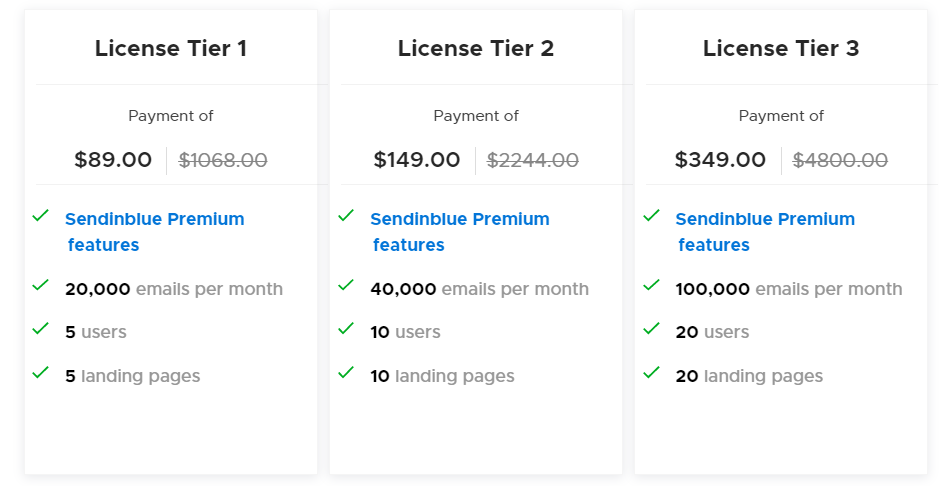Click the checkmark beside Tier 1 Sendinblue Premium features
Screen dimensions: 944x486
click(x=40, y=215)
